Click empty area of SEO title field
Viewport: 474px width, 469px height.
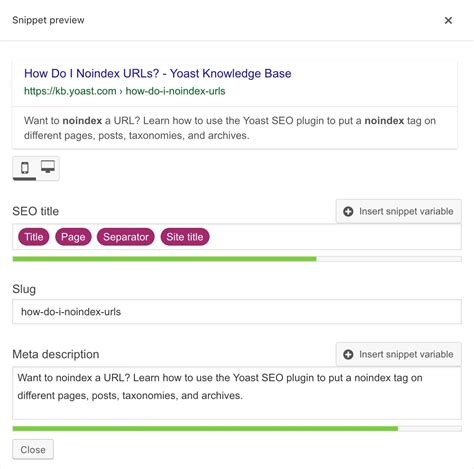click(x=333, y=237)
